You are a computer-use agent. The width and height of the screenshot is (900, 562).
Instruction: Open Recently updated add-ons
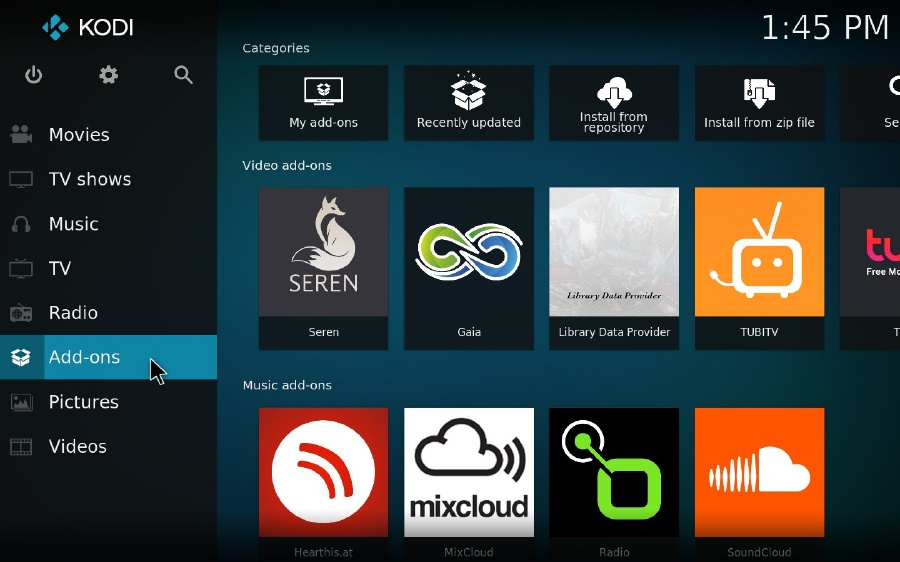coord(469,103)
